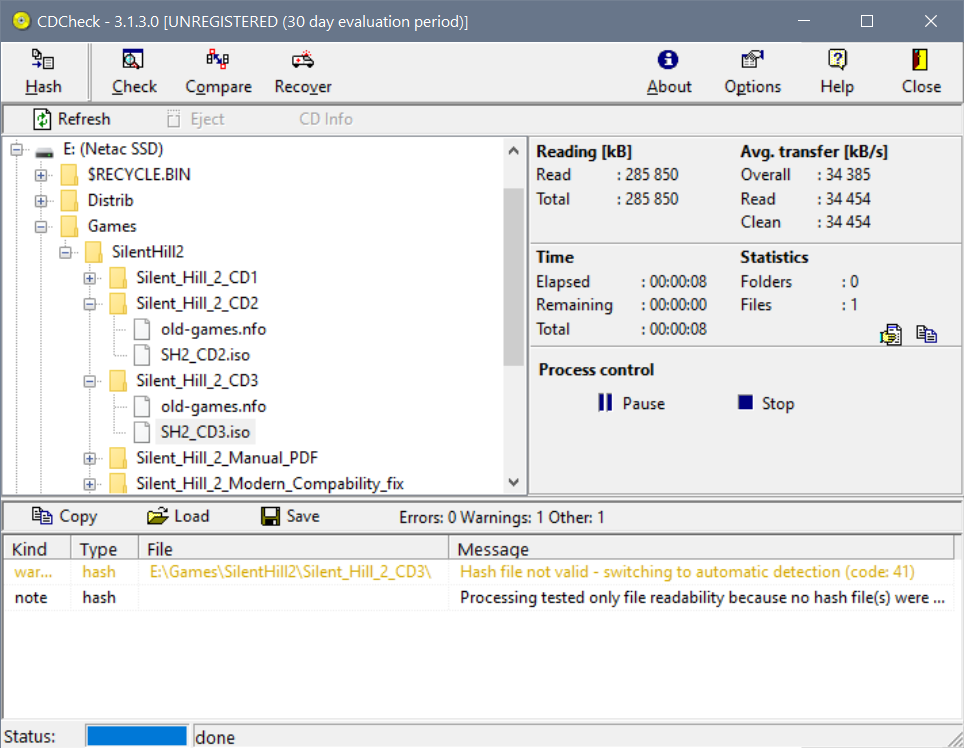This screenshot has width=964, height=748.
Task: Click the Close toolbar button
Action: coord(921,72)
